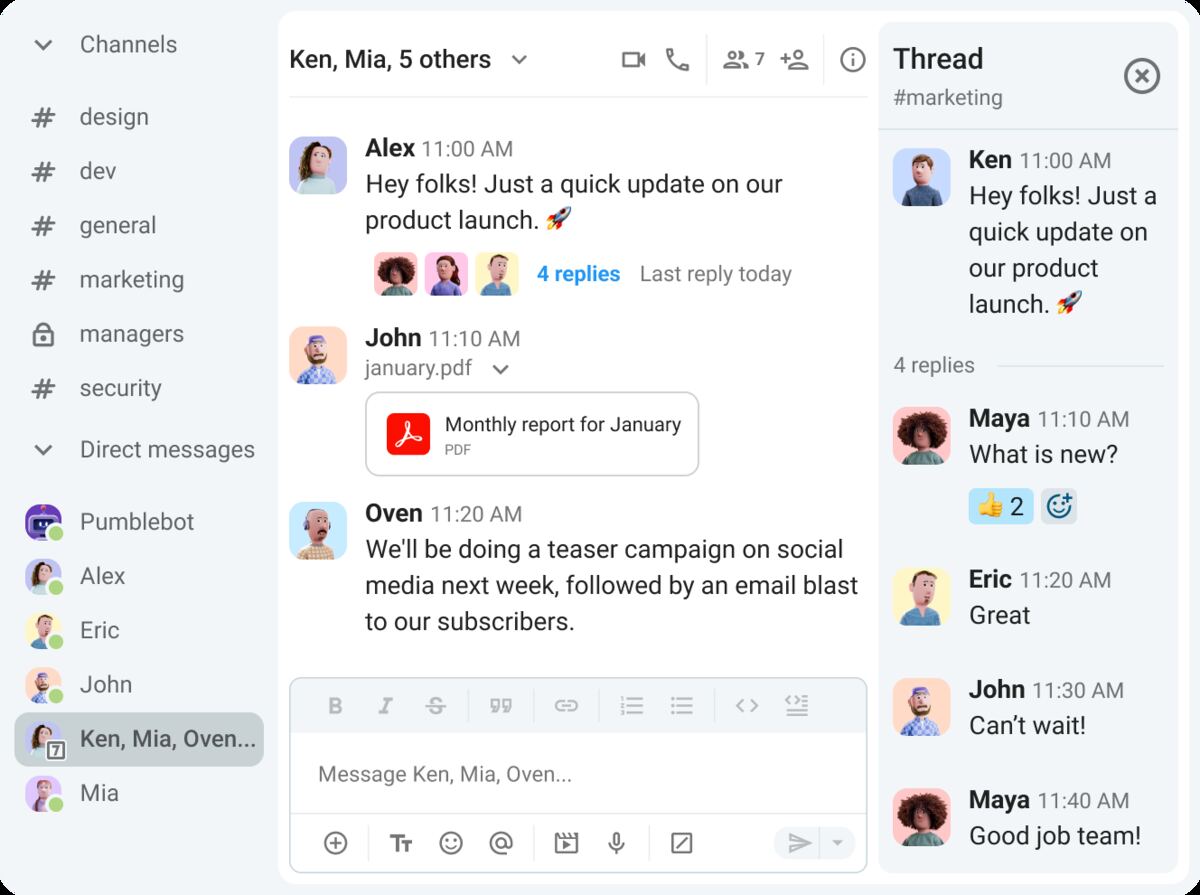Open the 4 replies thread link
The height and width of the screenshot is (895, 1200).
tap(578, 274)
